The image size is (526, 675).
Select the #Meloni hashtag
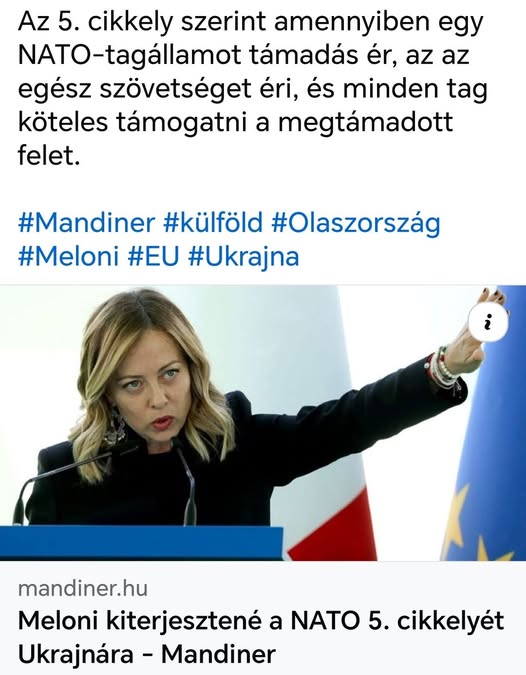(68, 257)
